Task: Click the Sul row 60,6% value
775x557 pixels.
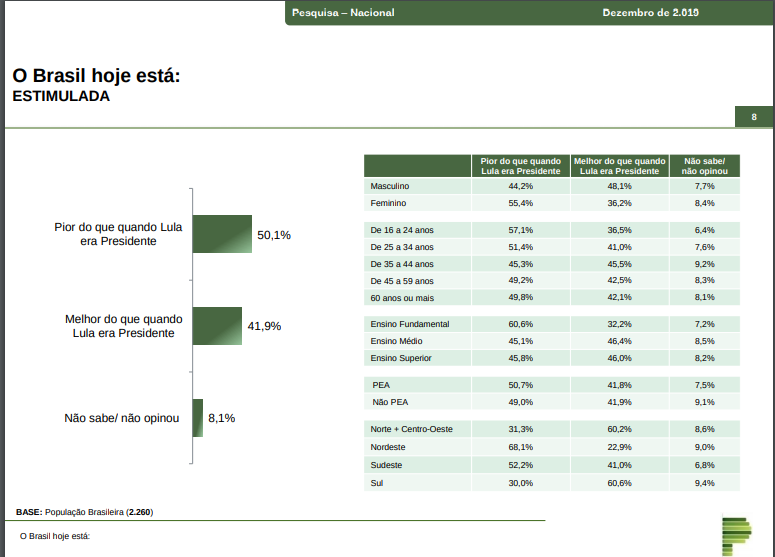Action: coord(619,483)
